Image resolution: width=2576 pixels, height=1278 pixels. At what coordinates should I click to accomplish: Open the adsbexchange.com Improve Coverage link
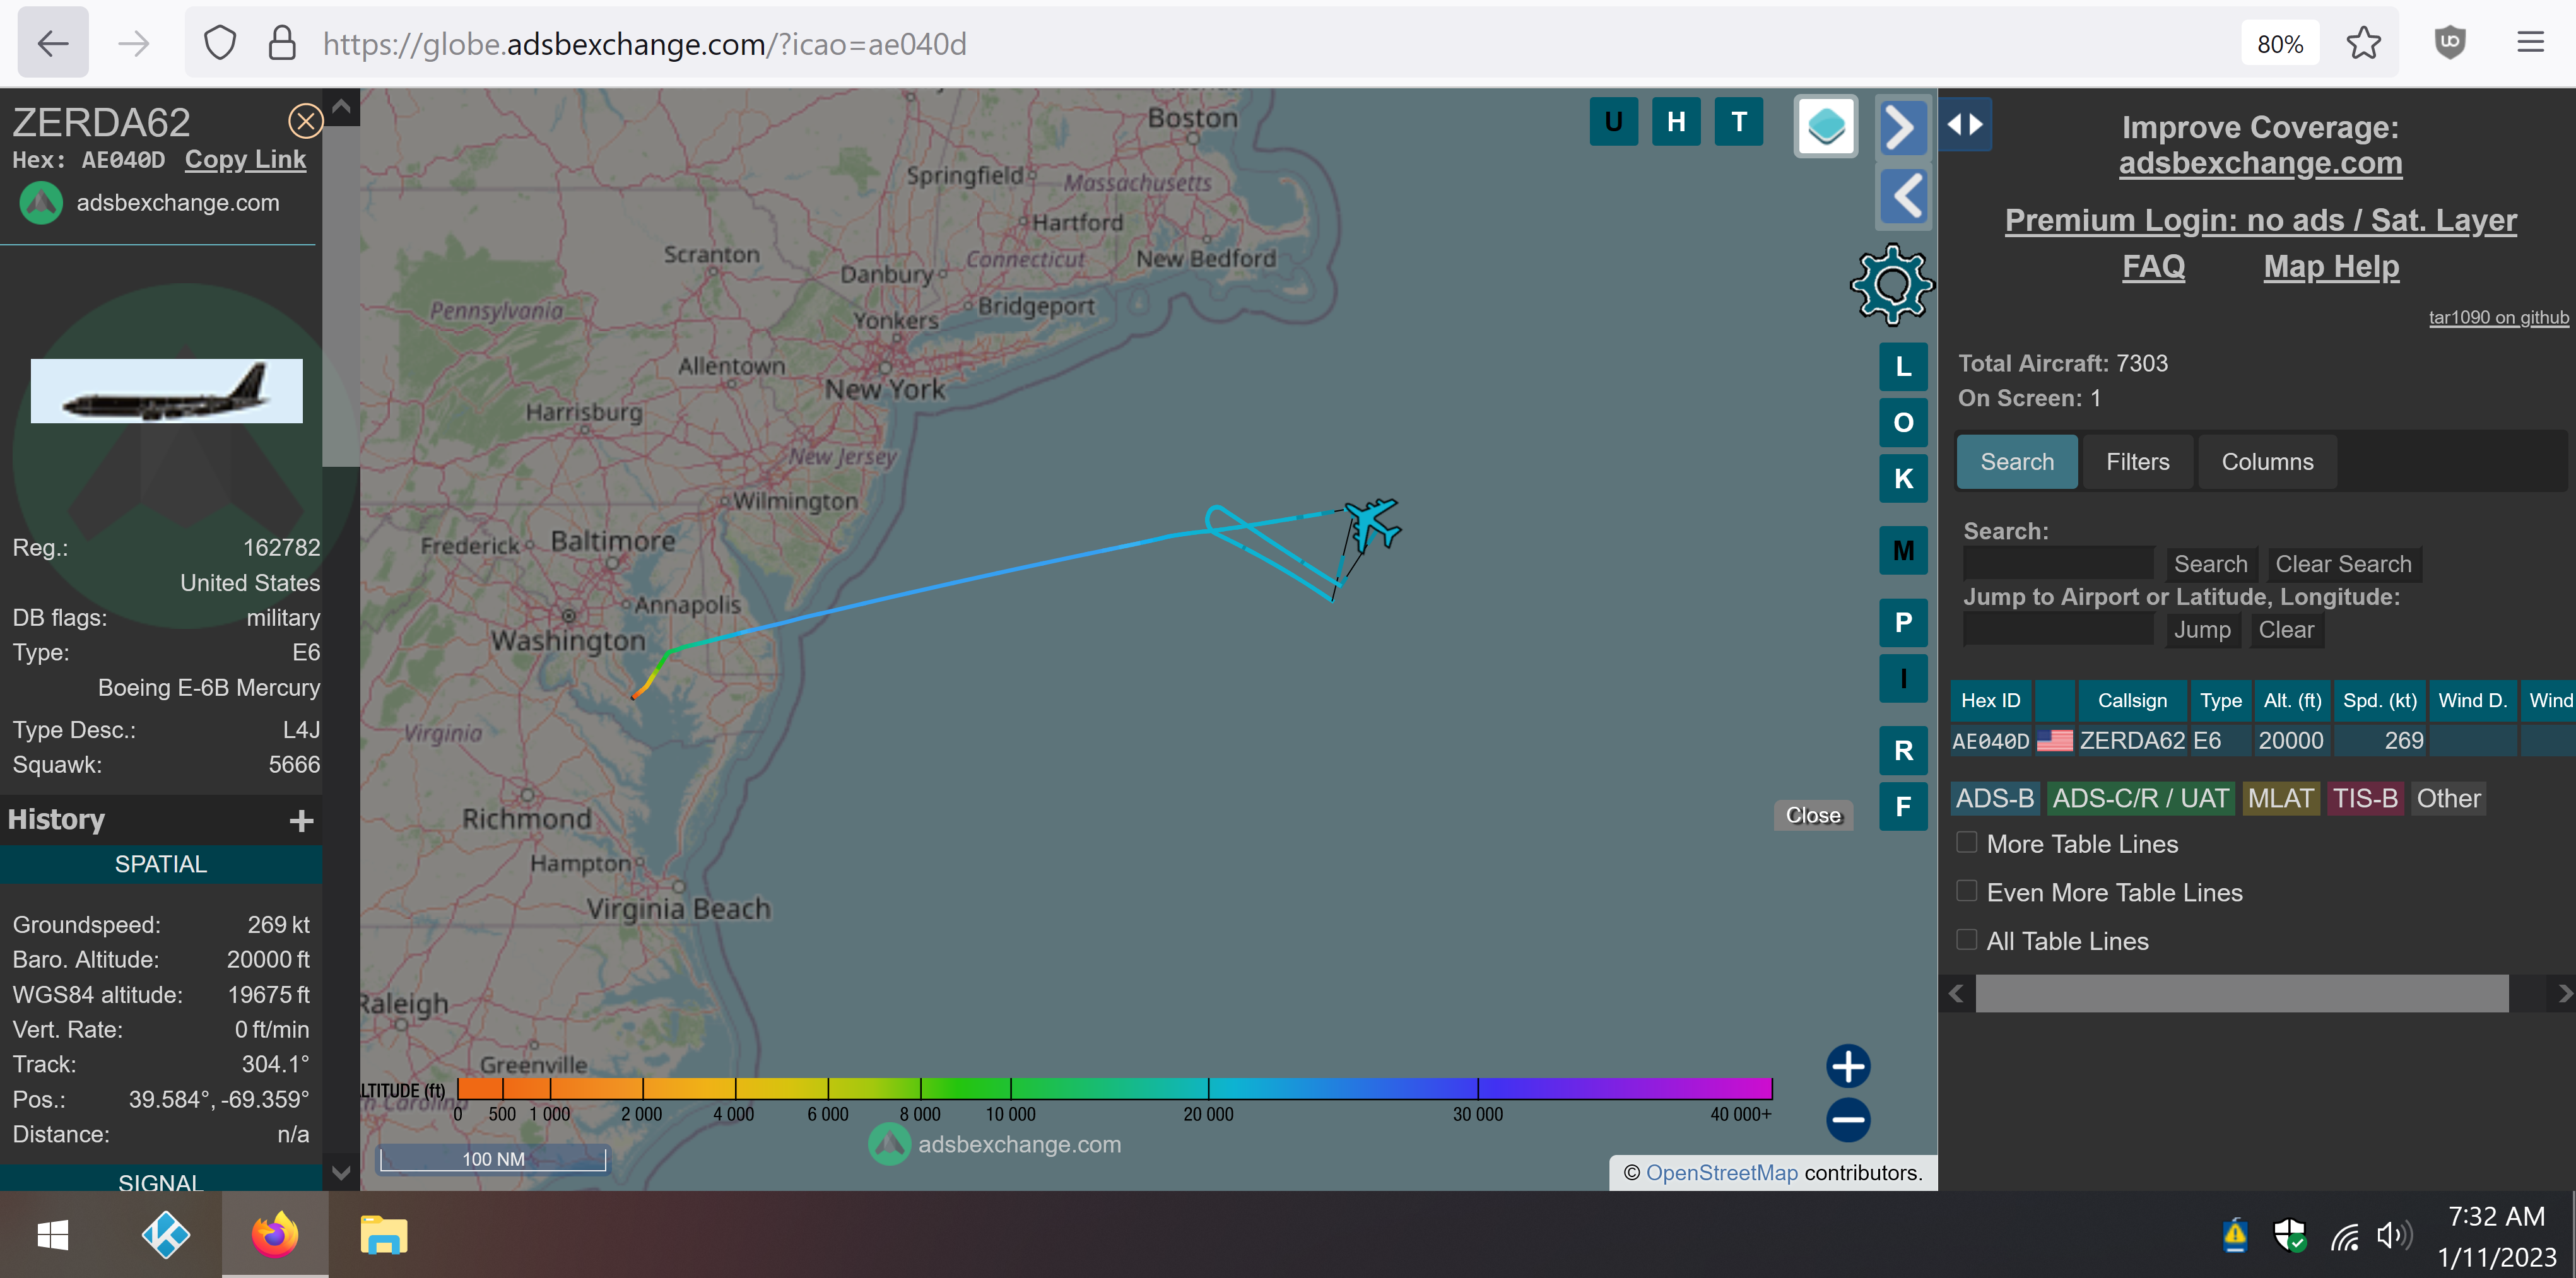pyautogui.click(x=2260, y=163)
